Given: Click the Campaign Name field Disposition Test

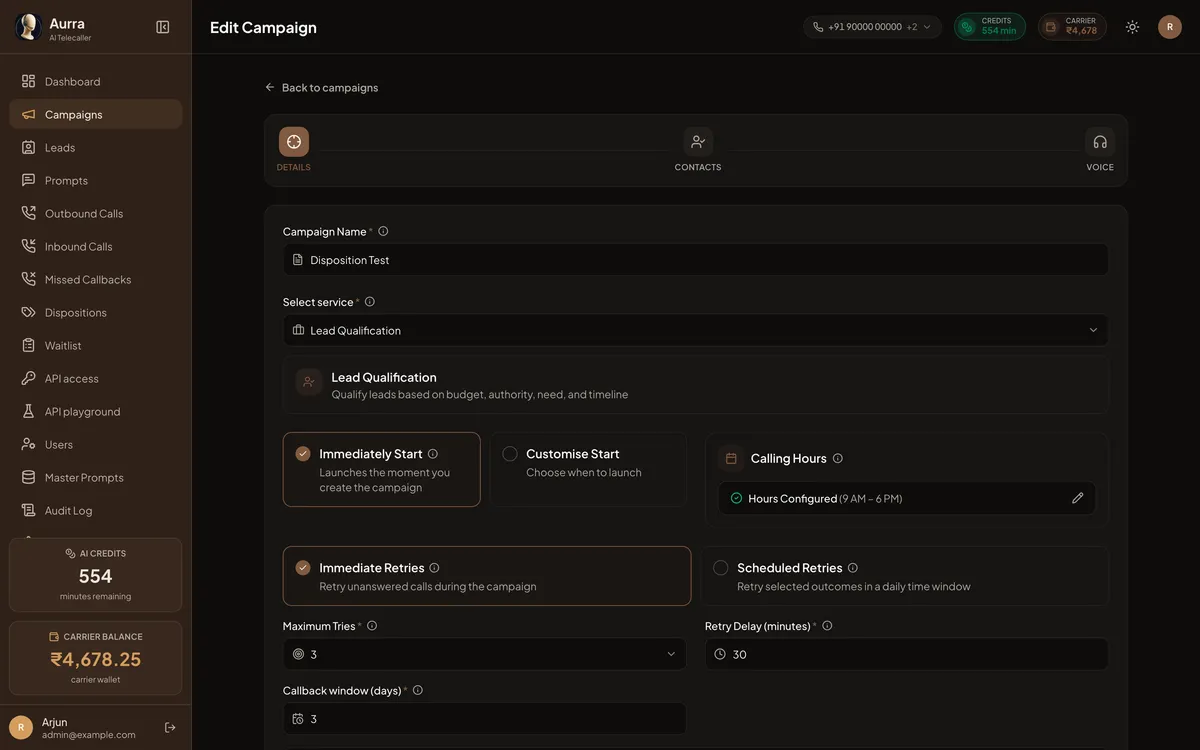Looking at the screenshot, I should pyautogui.click(x=696, y=260).
